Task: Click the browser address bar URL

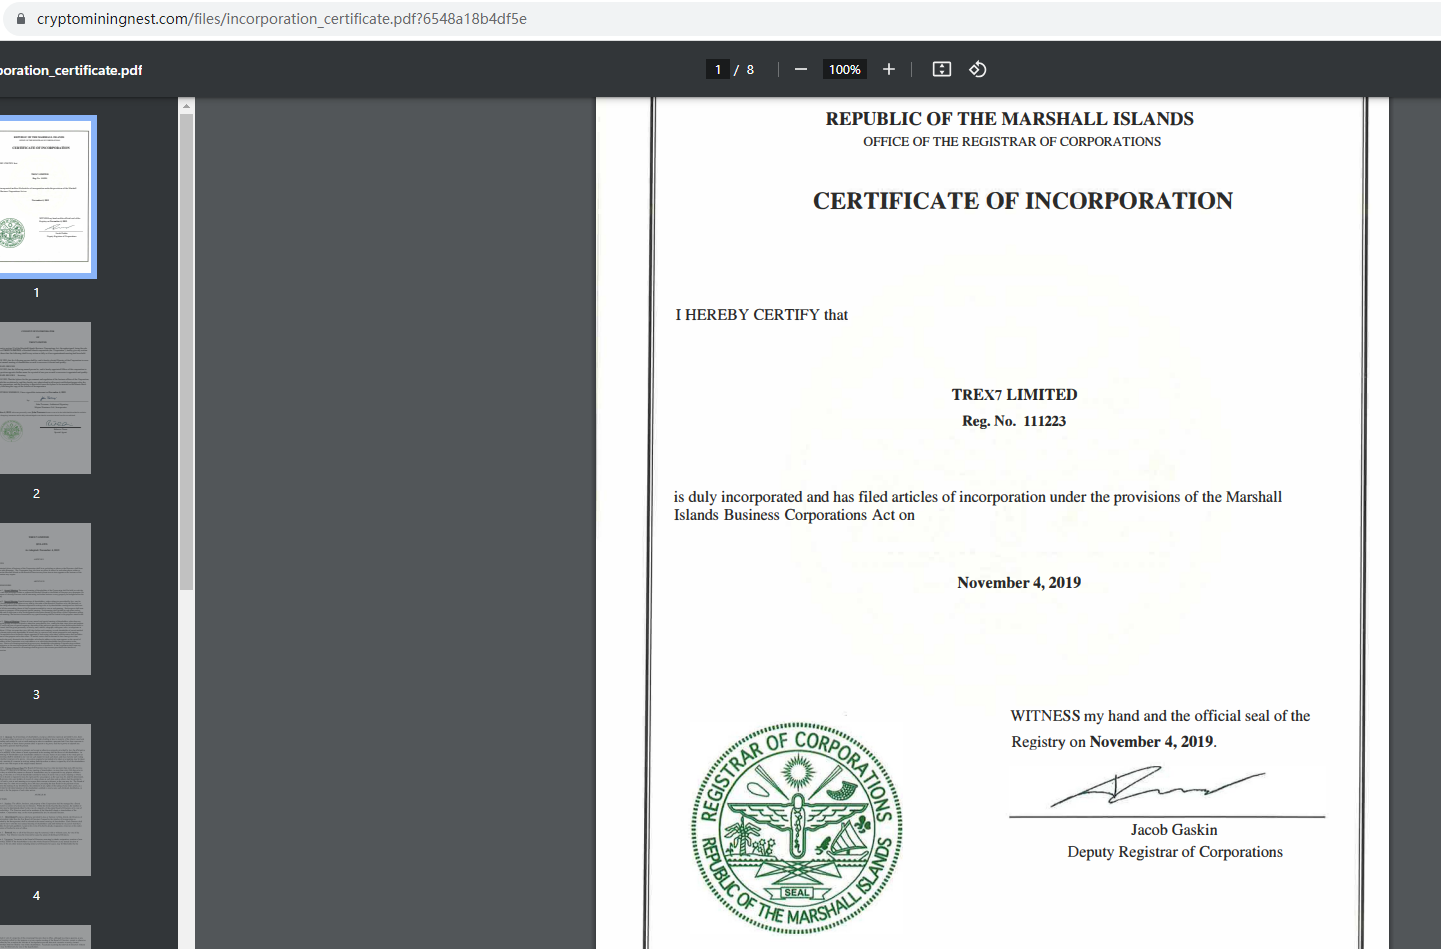Action: tap(282, 19)
